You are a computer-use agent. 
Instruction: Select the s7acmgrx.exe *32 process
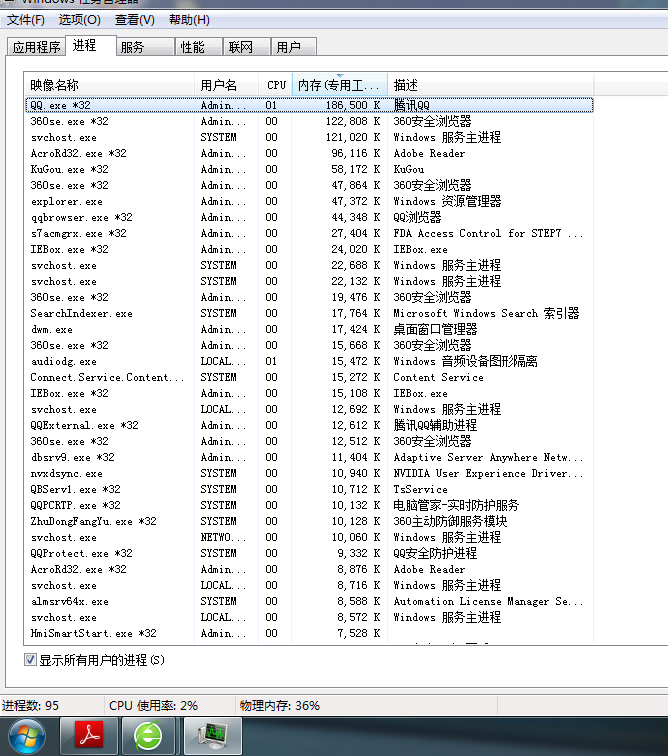[x=309, y=233]
